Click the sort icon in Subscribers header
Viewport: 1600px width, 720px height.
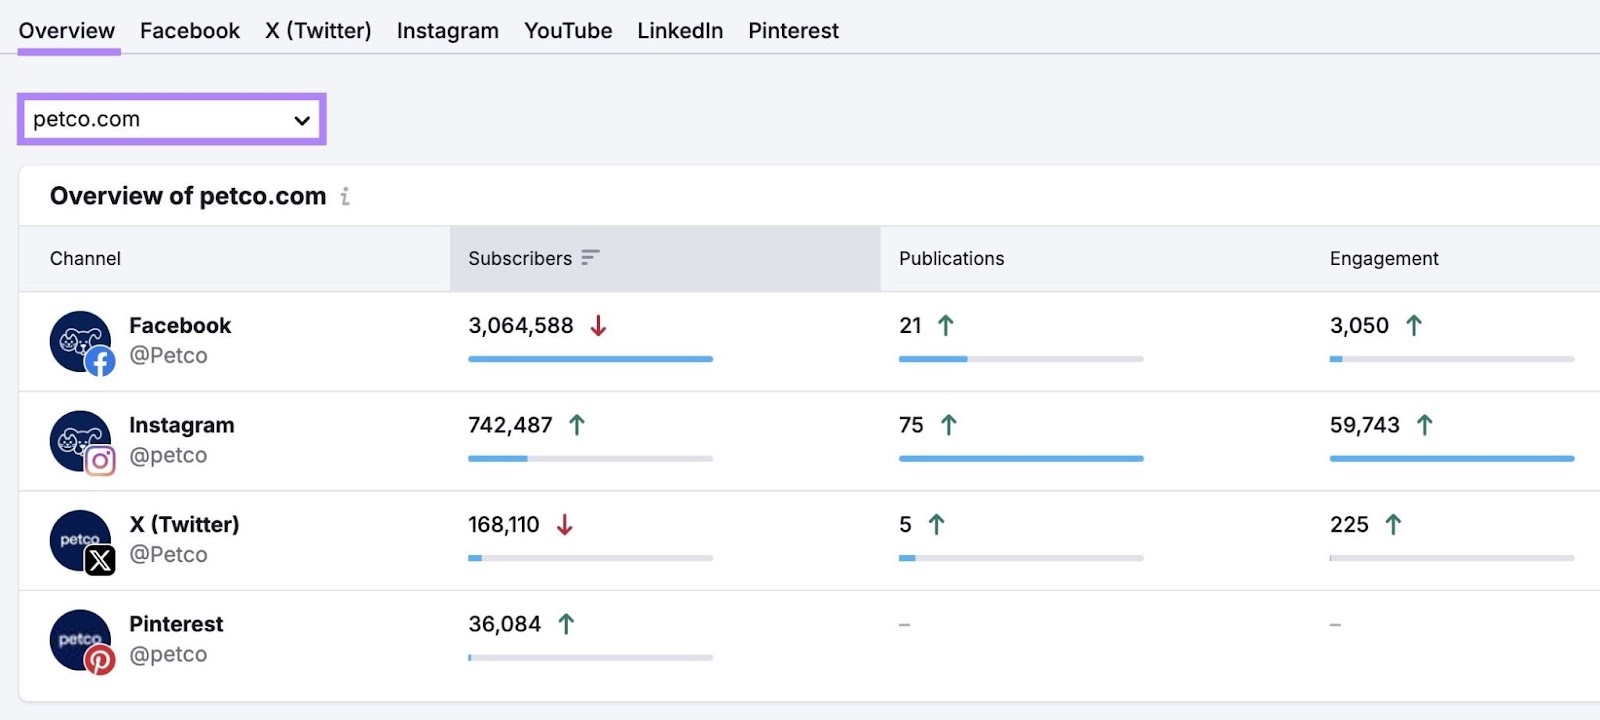click(590, 258)
